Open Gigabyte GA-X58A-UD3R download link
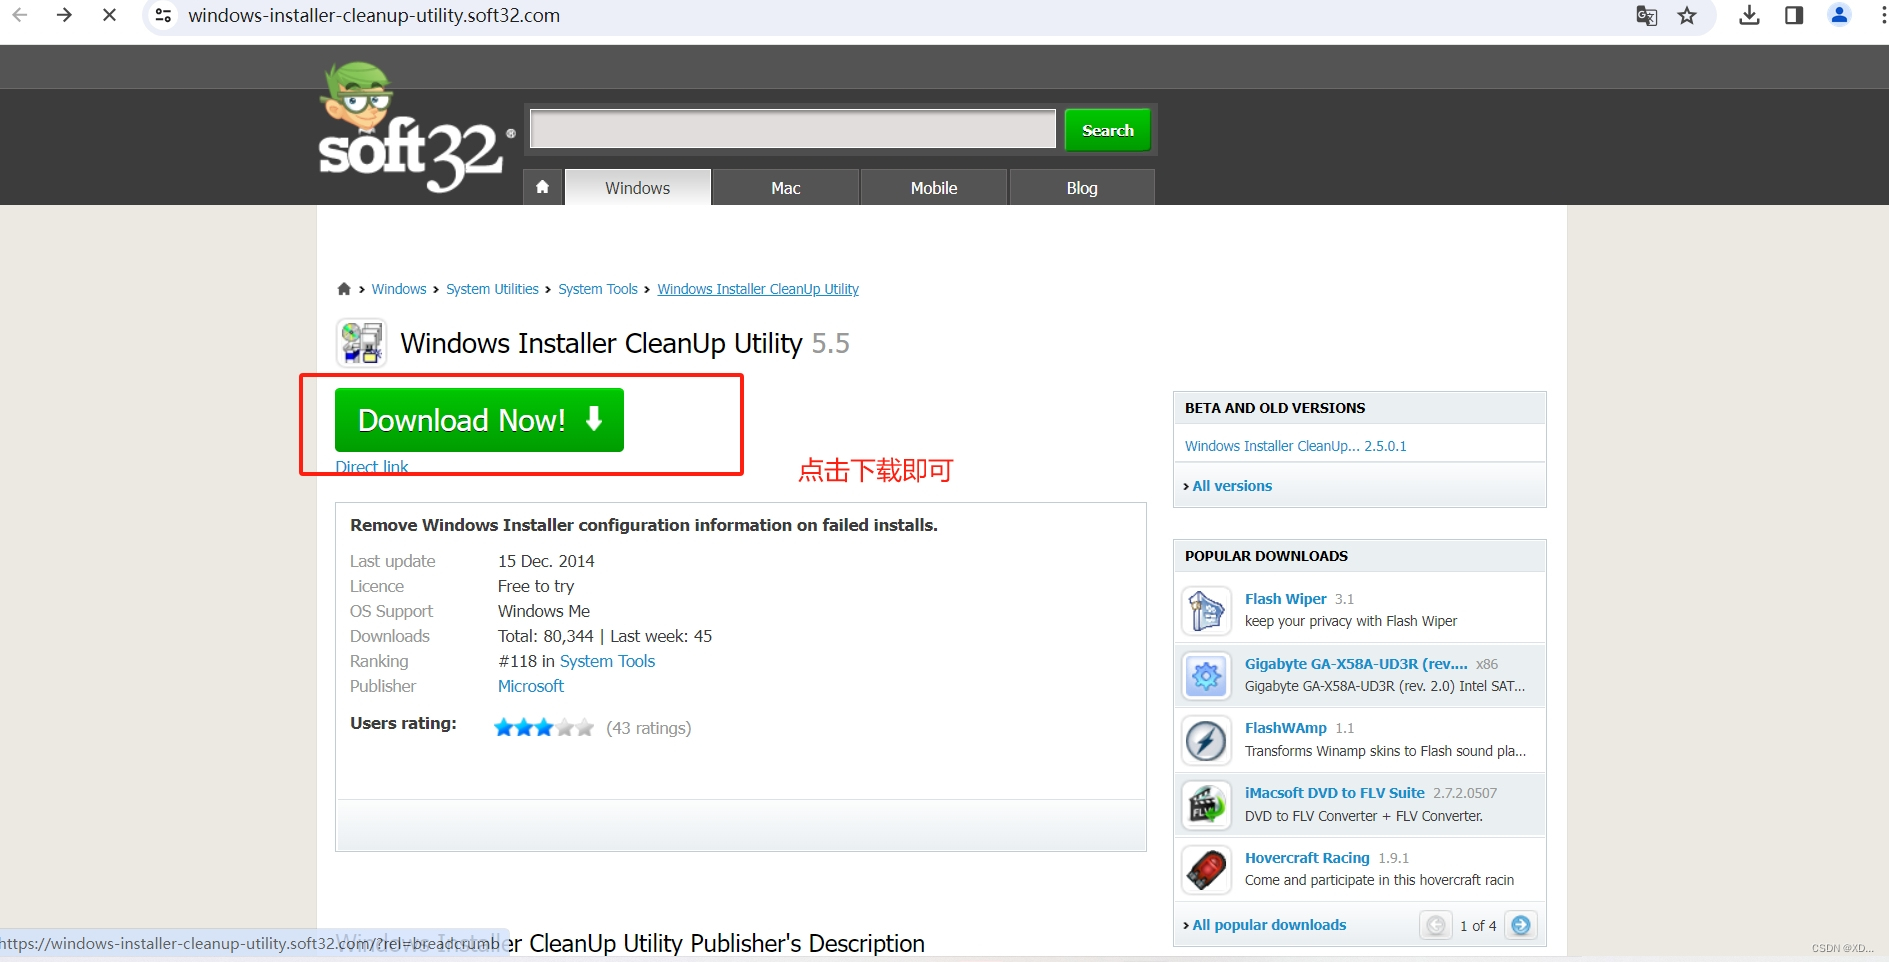 pyautogui.click(x=1356, y=664)
